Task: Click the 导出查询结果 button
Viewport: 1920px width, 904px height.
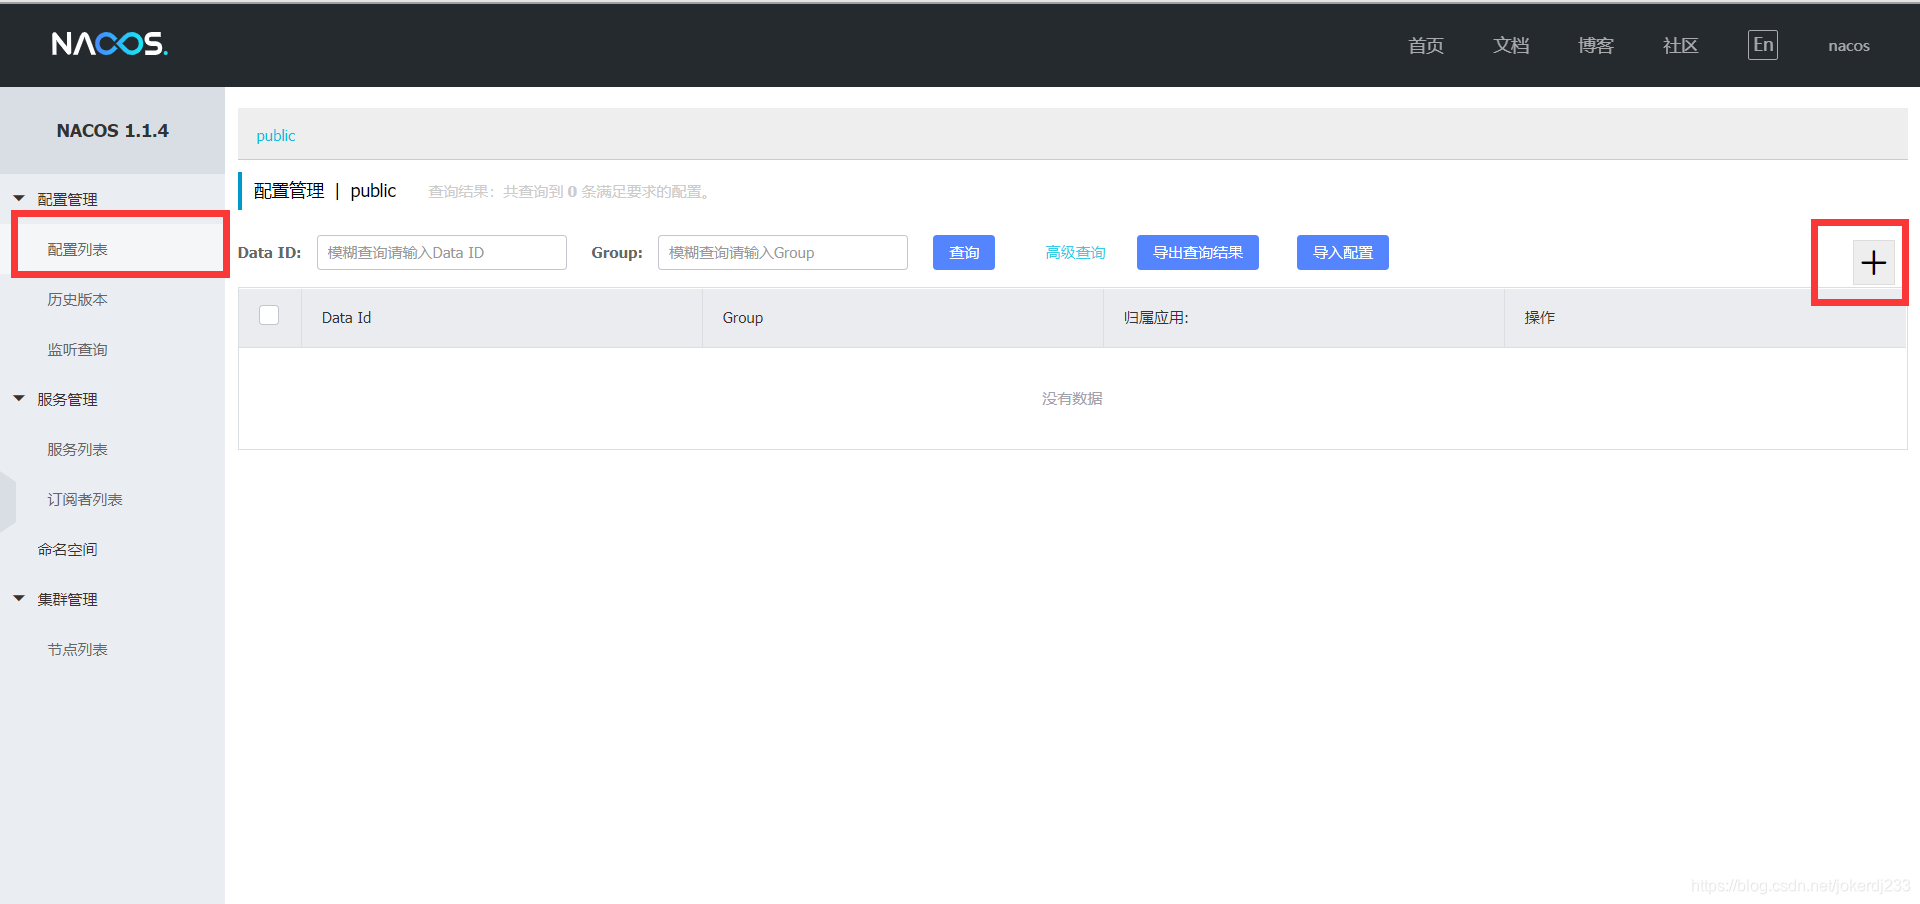Action: (x=1198, y=253)
